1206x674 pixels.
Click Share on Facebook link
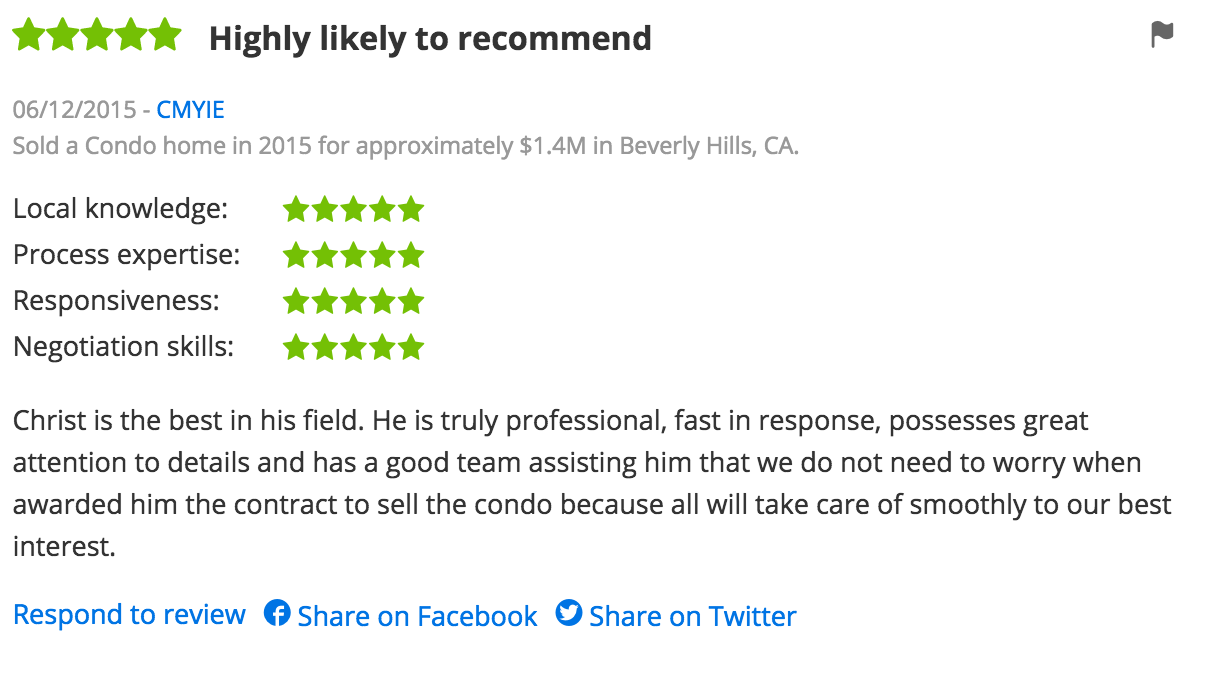click(417, 616)
